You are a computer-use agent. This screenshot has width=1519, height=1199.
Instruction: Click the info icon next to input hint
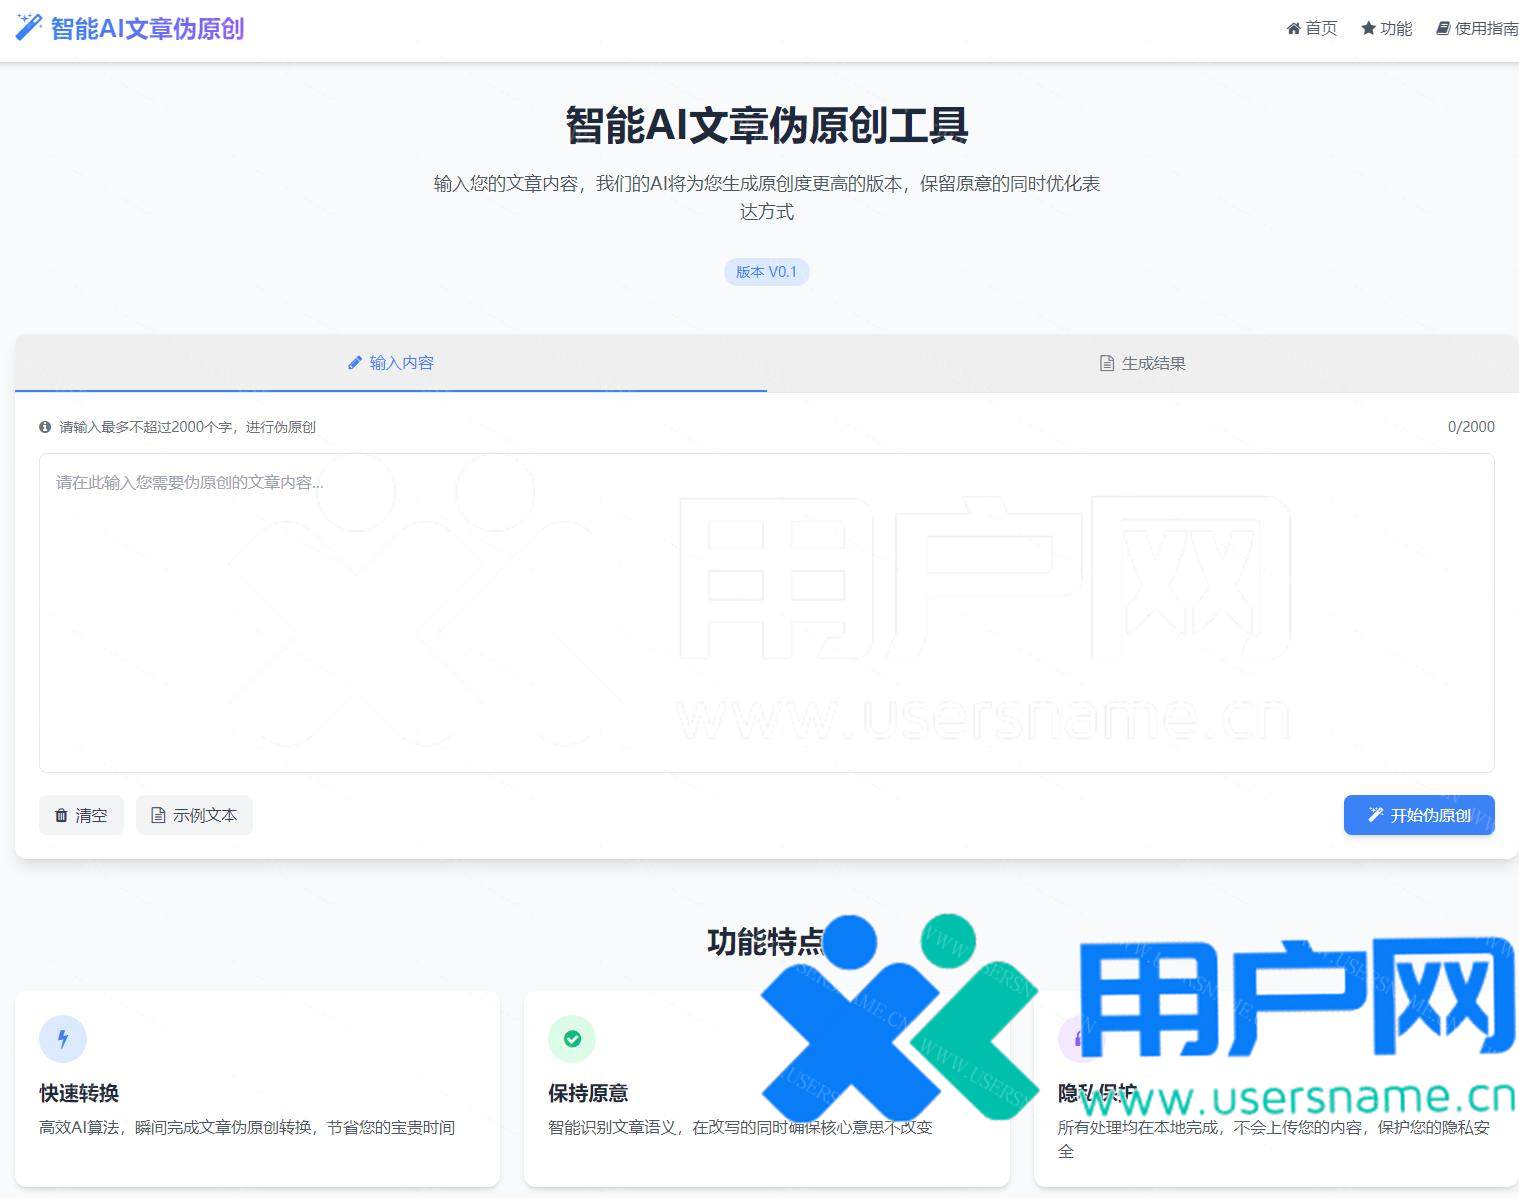point(45,427)
